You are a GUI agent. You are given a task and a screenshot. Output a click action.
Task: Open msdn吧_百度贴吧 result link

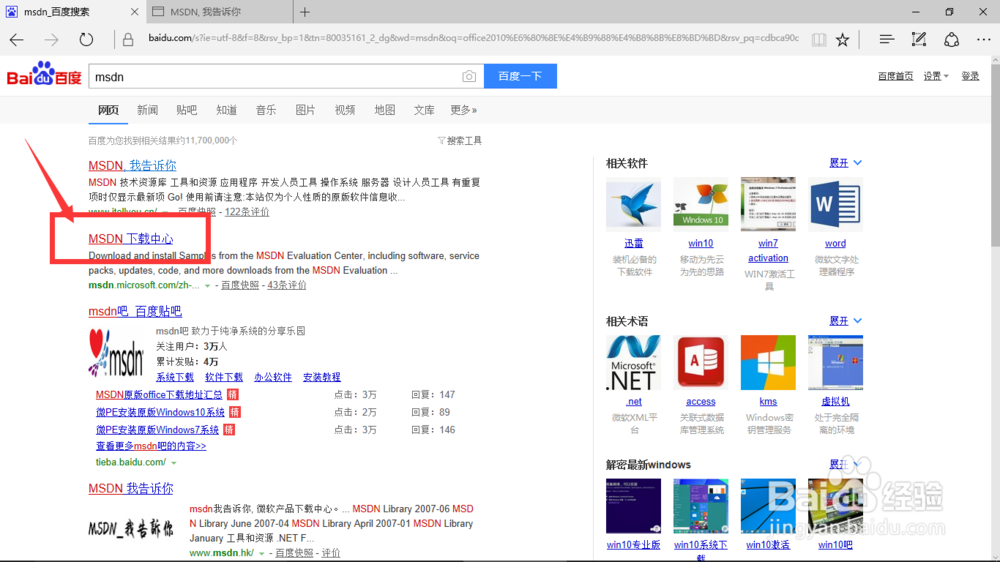point(135,311)
